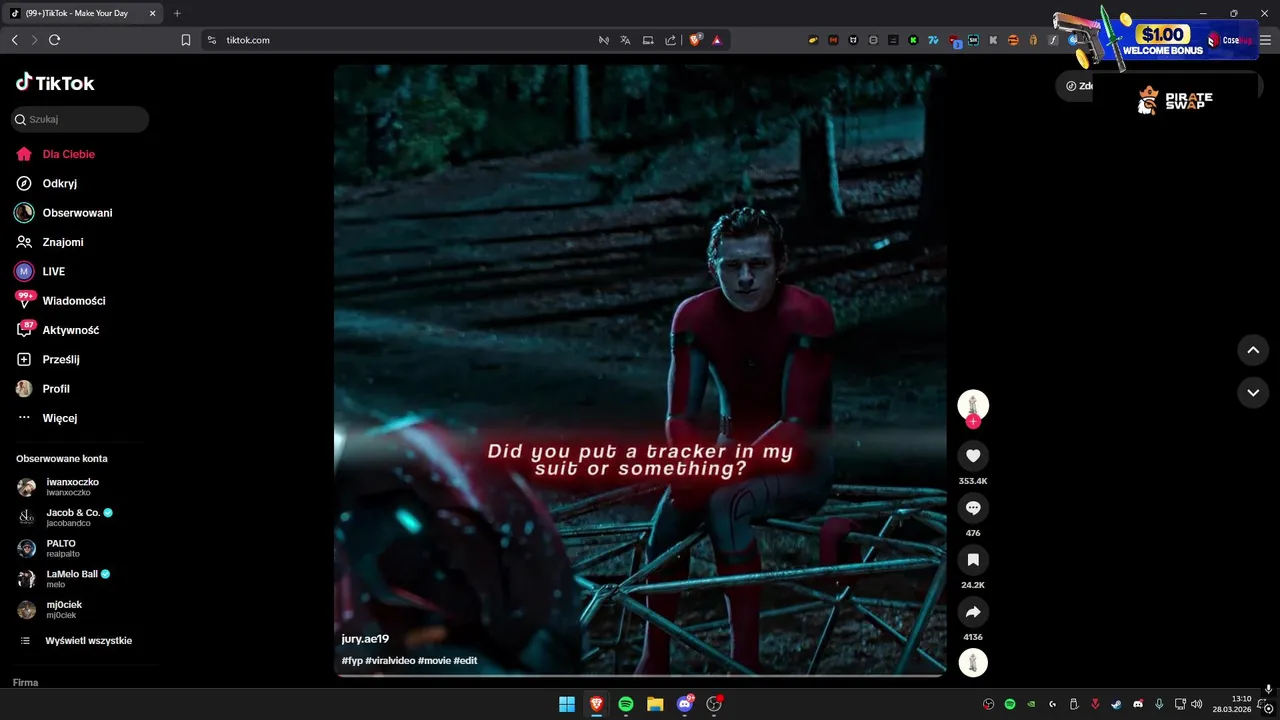
Task: Expand the Więcej menu
Action: pos(47,418)
